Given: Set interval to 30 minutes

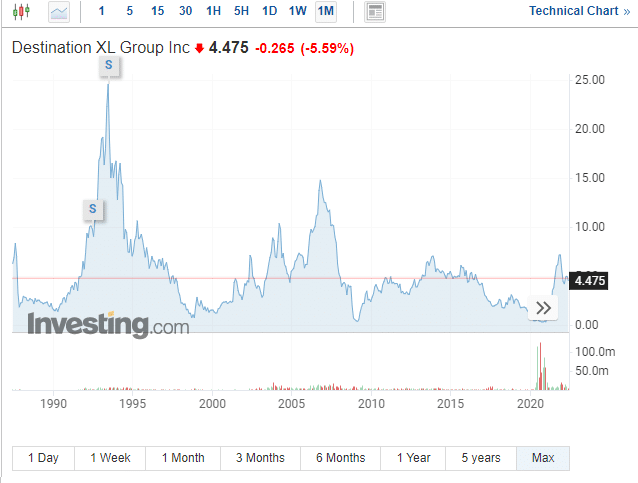Looking at the screenshot, I should [x=186, y=11].
